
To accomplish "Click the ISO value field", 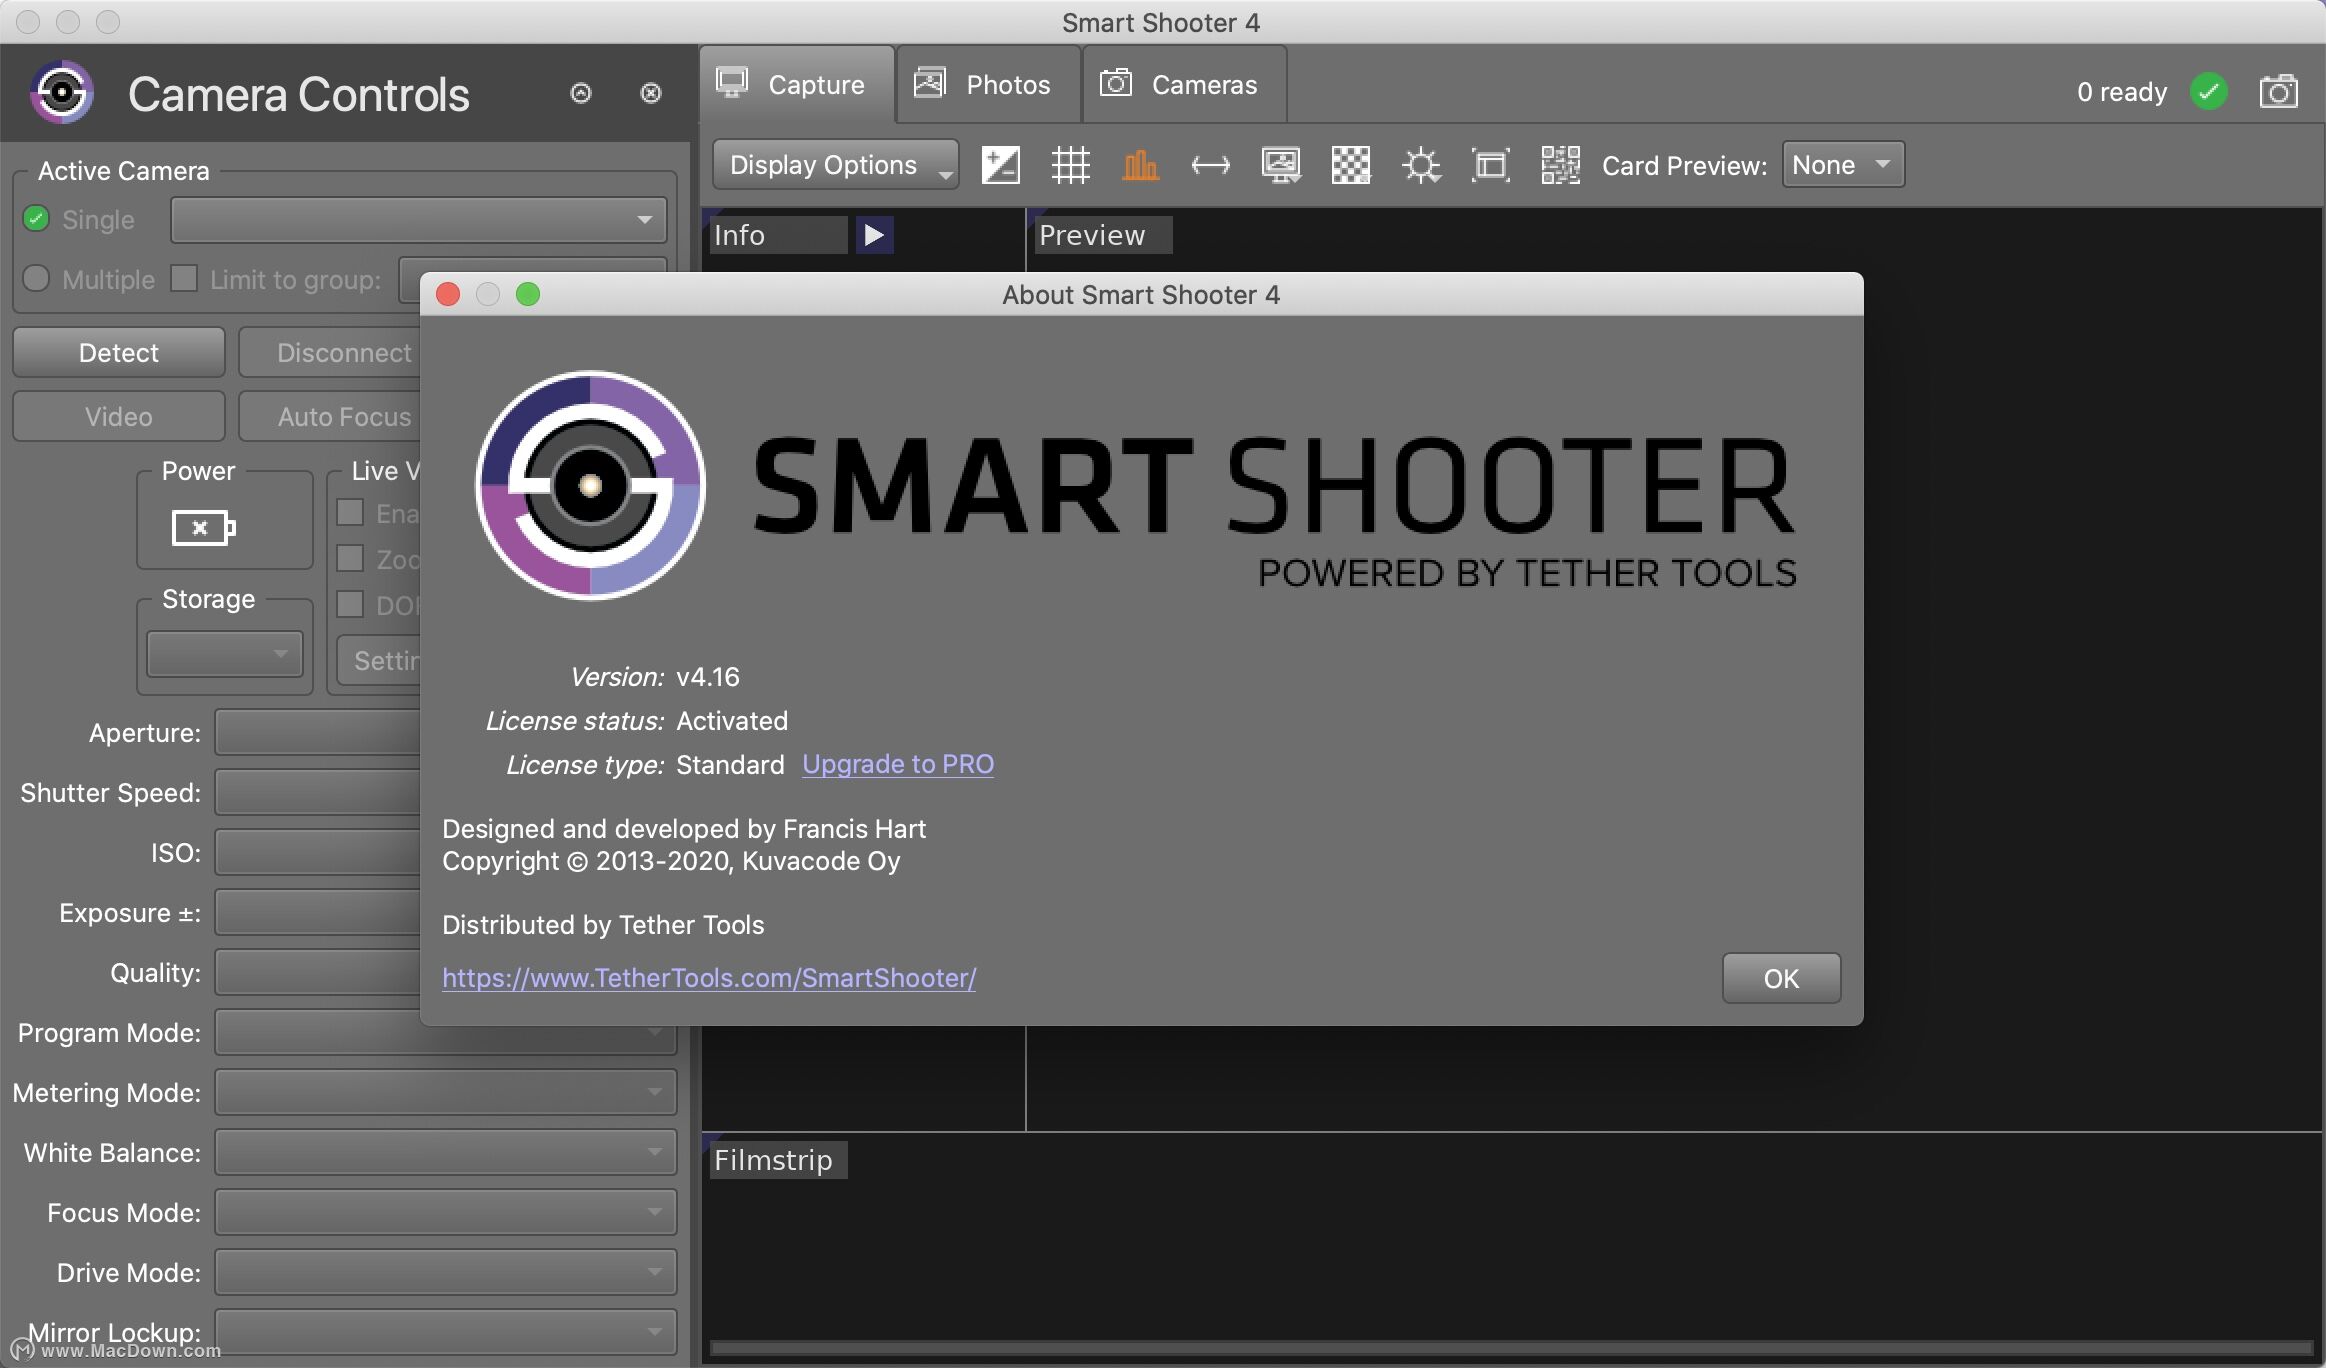I will [318, 852].
